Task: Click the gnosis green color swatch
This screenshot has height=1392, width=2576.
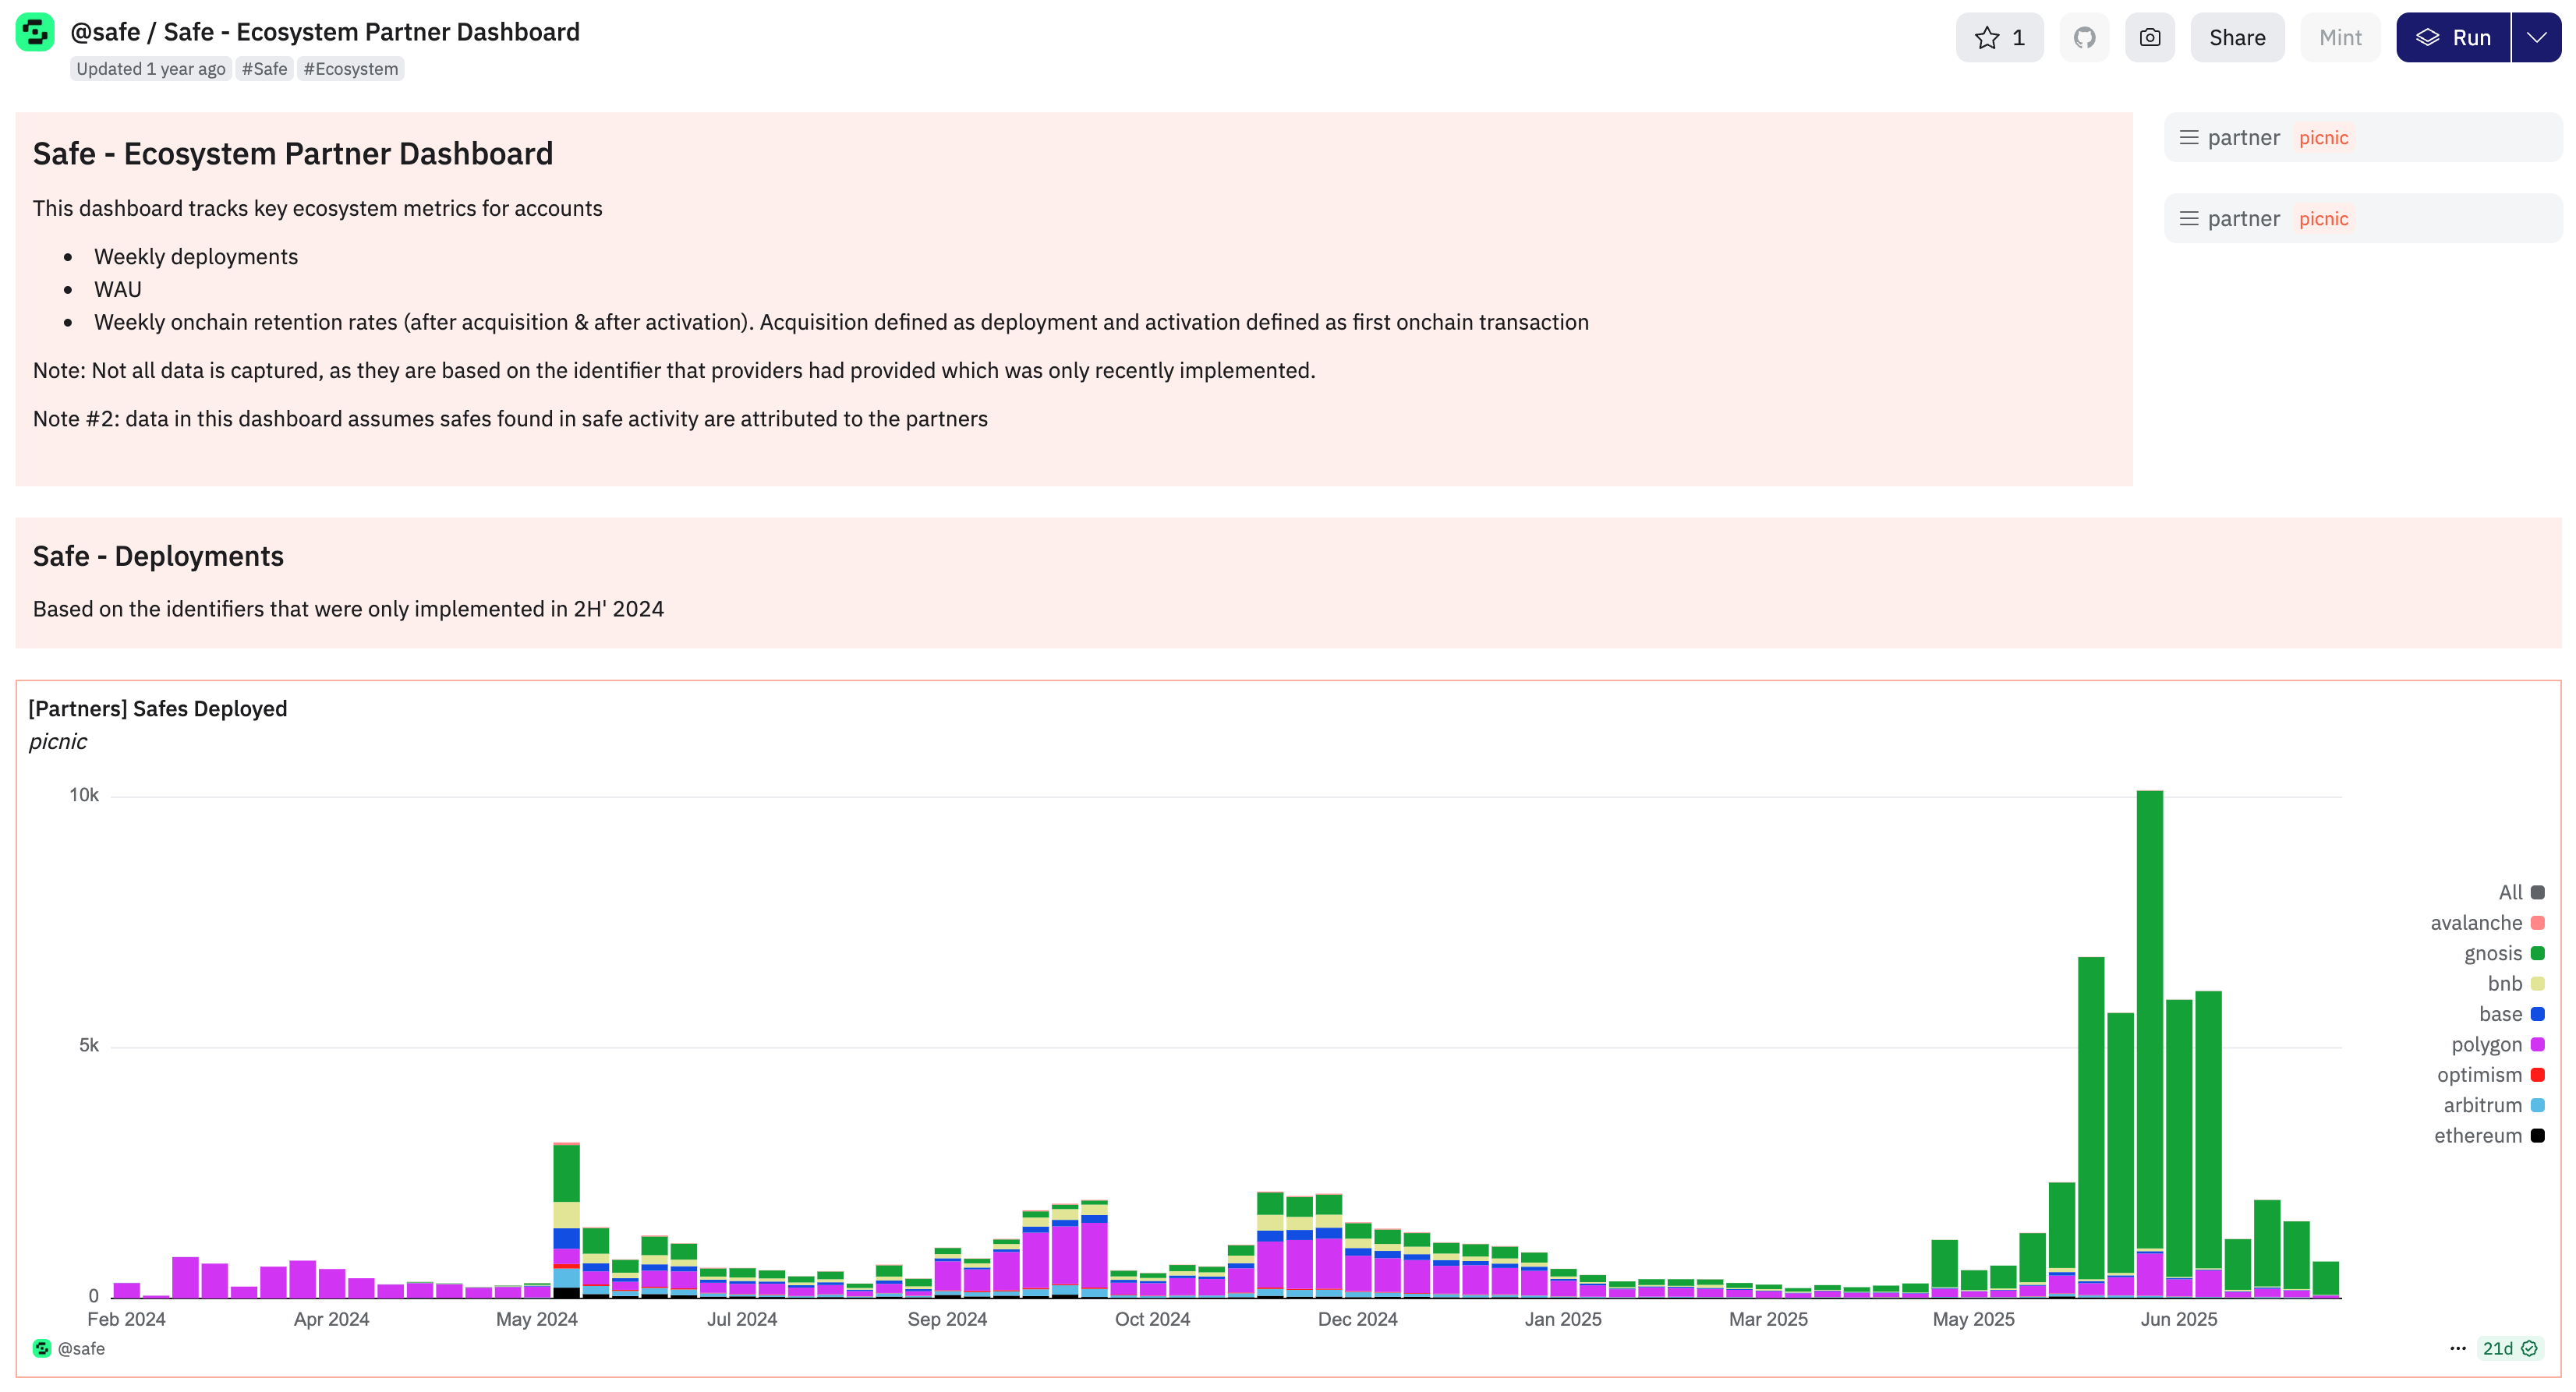Action: click(x=2538, y=954)
